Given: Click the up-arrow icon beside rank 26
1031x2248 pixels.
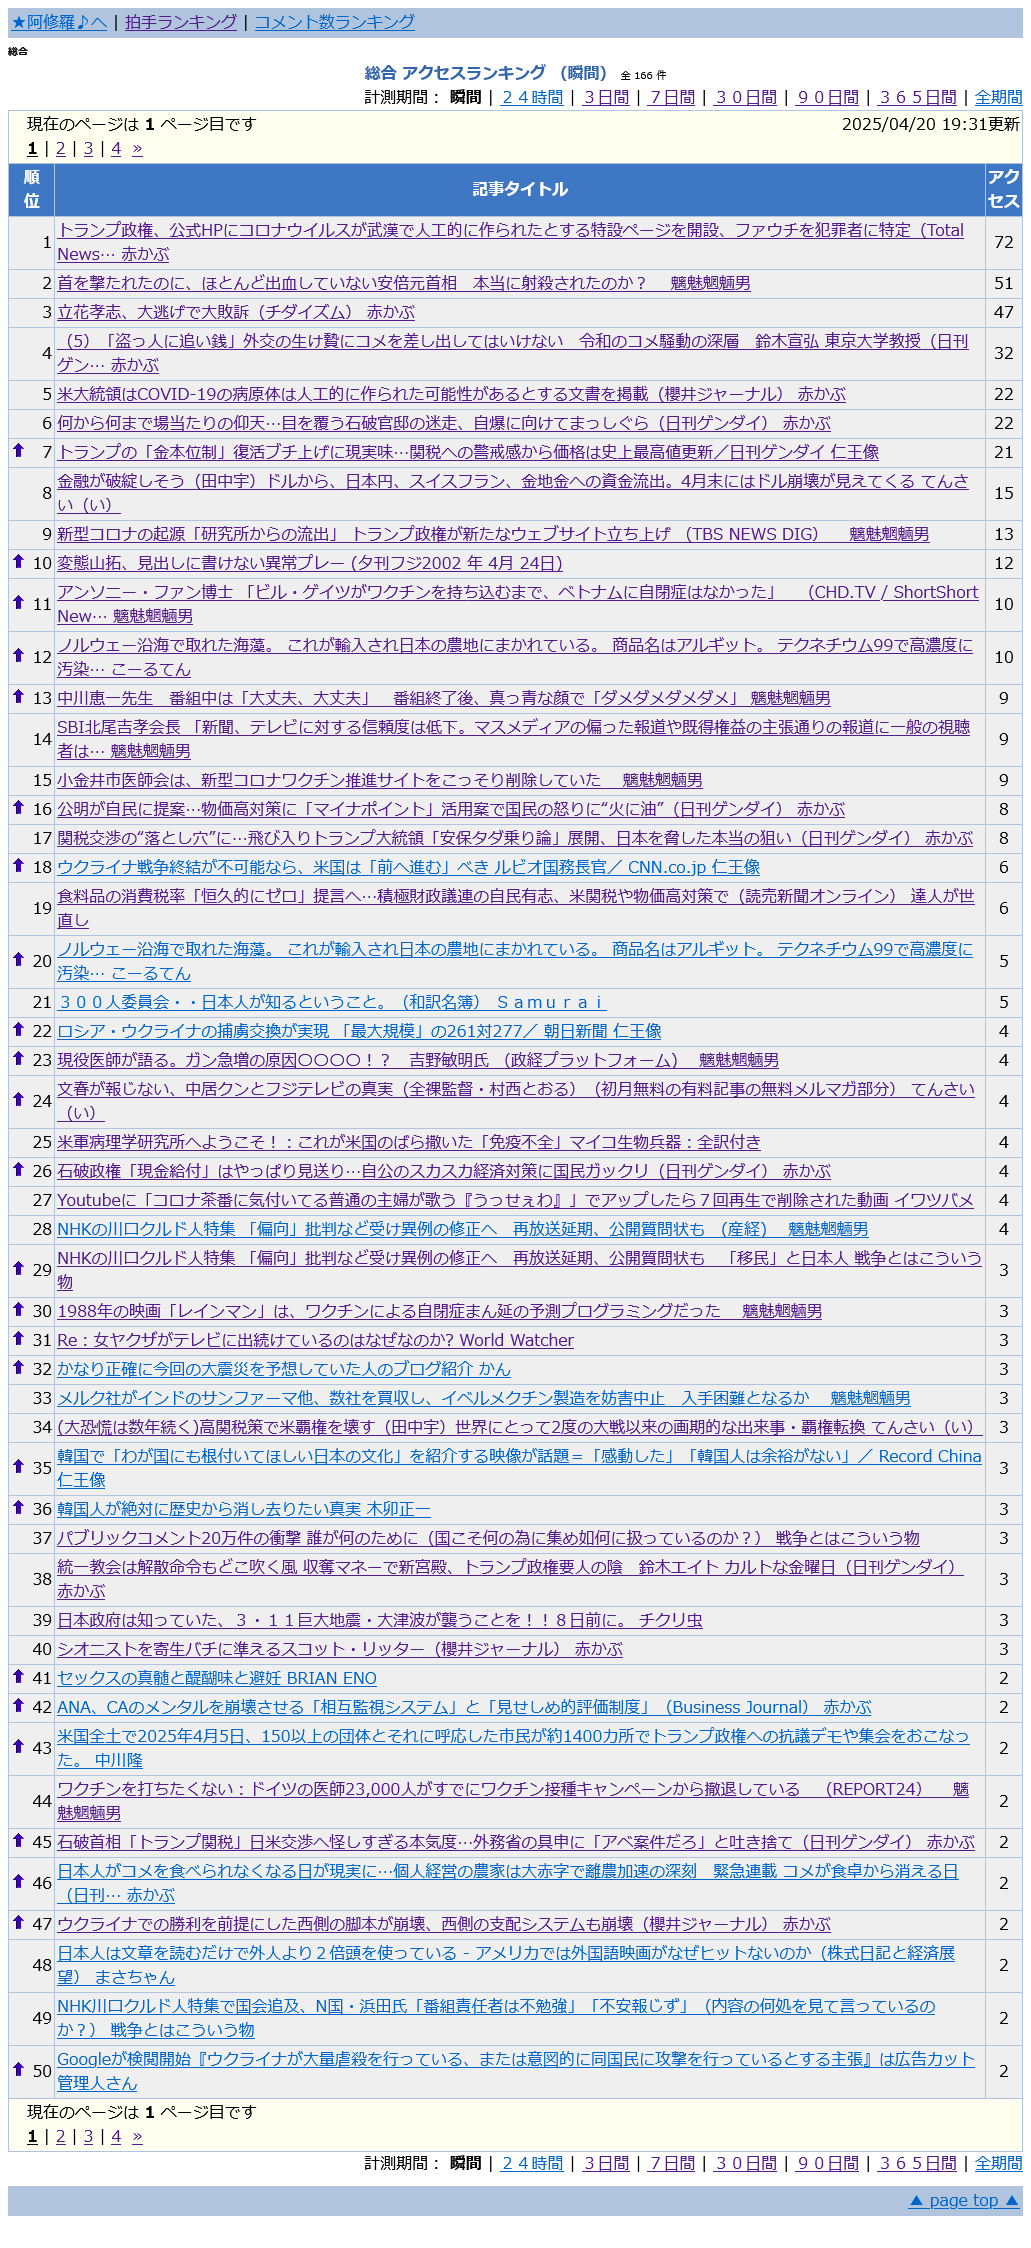Looking at the screenshot, I should click(18, 1169).
